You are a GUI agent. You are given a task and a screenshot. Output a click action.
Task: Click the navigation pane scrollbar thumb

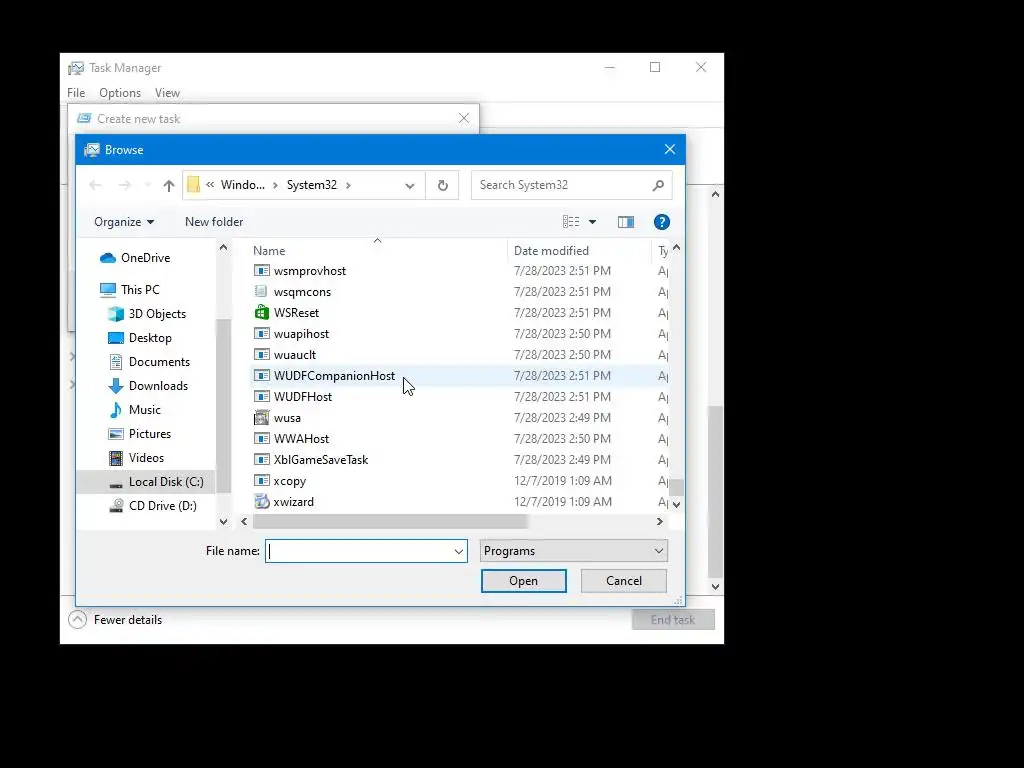pyautogui.click(x=223, y=406)
